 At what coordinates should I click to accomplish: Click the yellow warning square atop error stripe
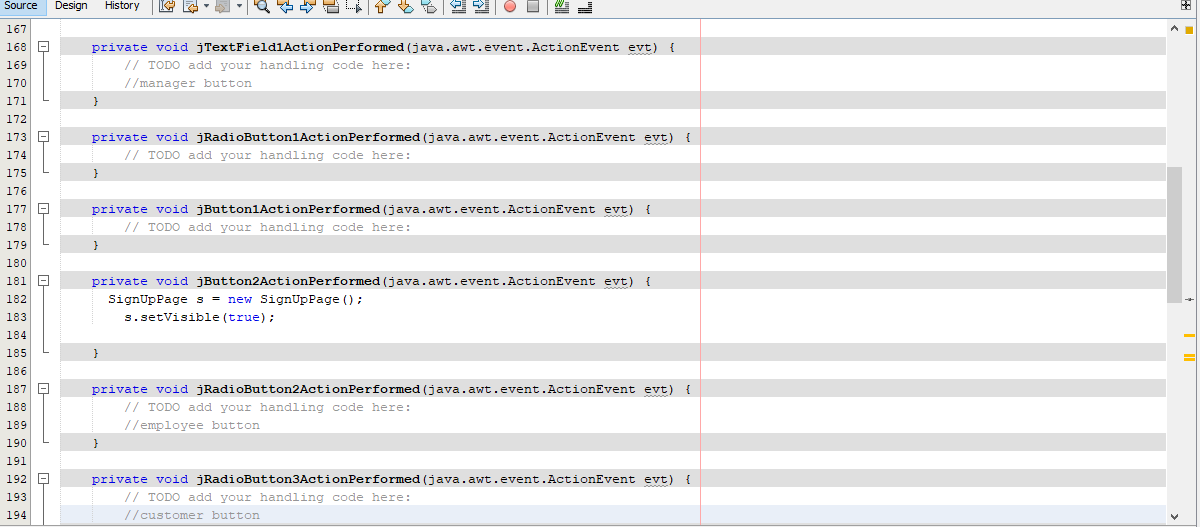[1189, 29]
